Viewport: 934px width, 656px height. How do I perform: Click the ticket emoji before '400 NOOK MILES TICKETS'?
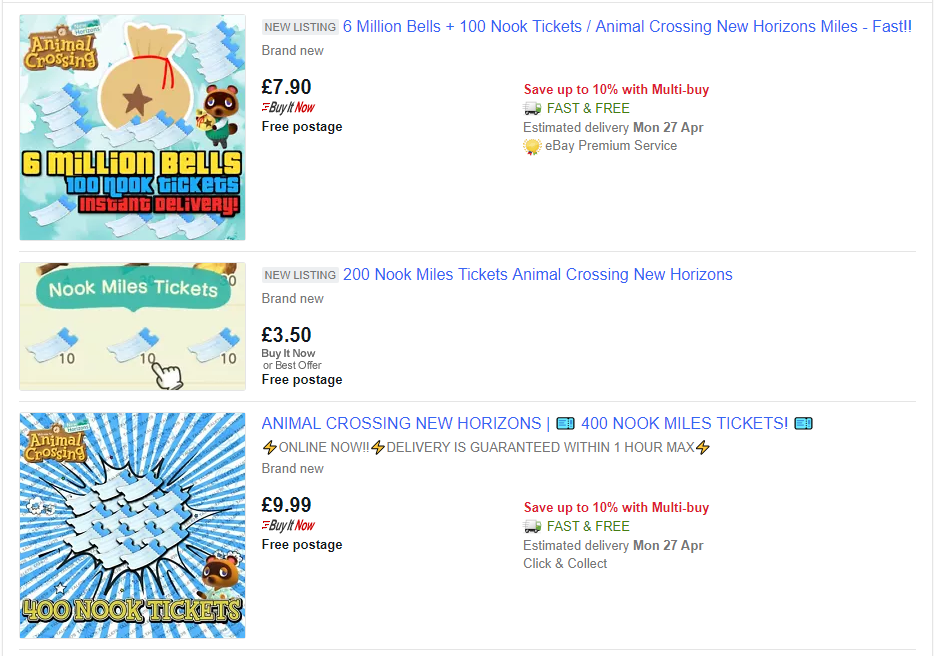point(565,424)
